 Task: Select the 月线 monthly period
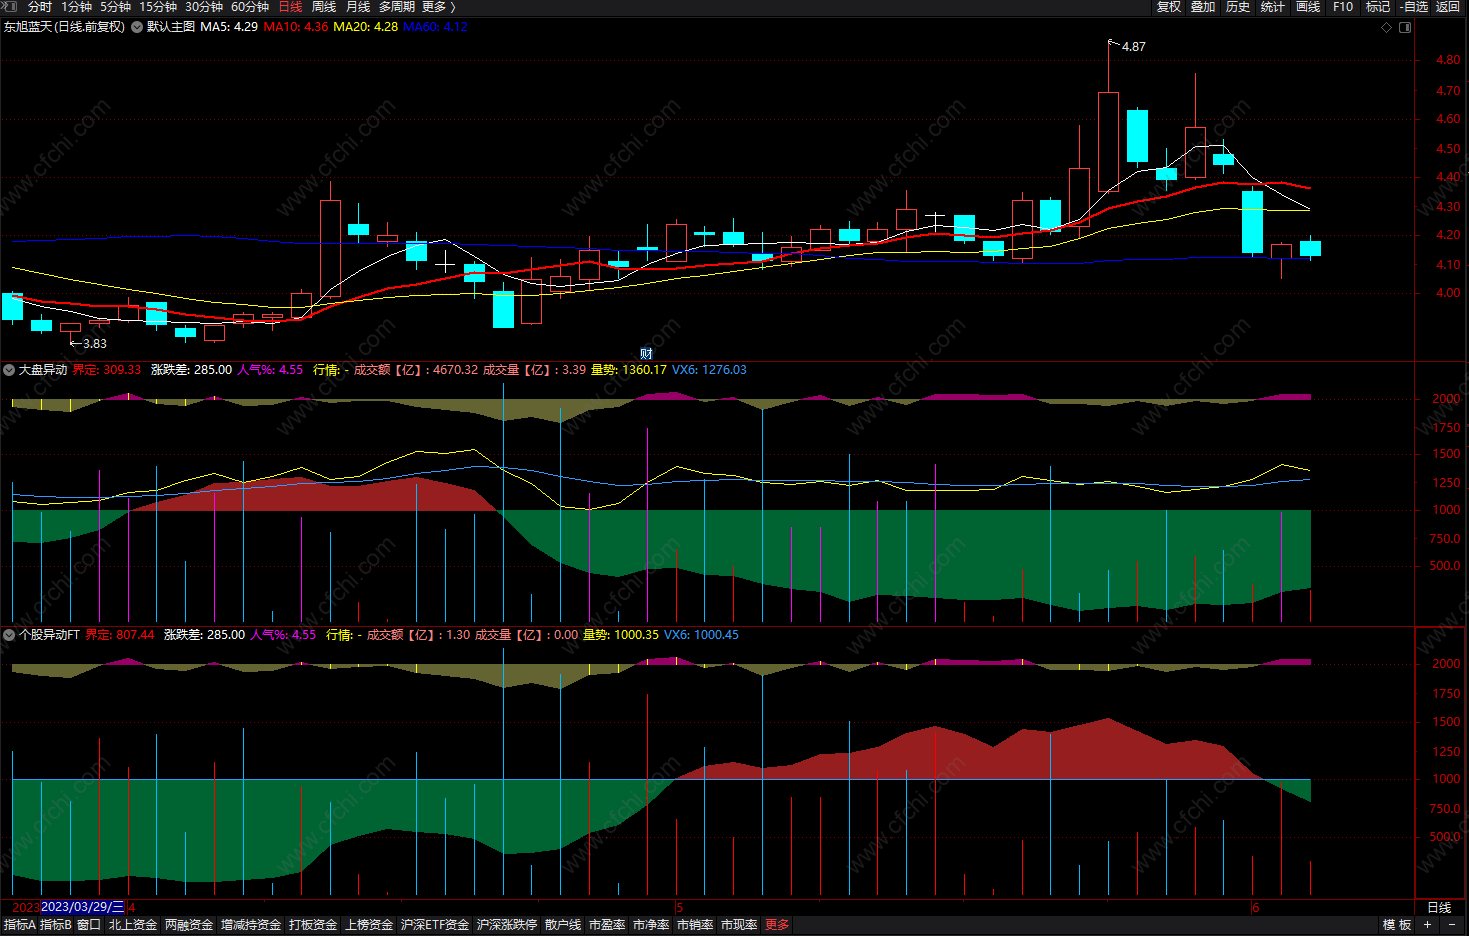tap(358, 7)
